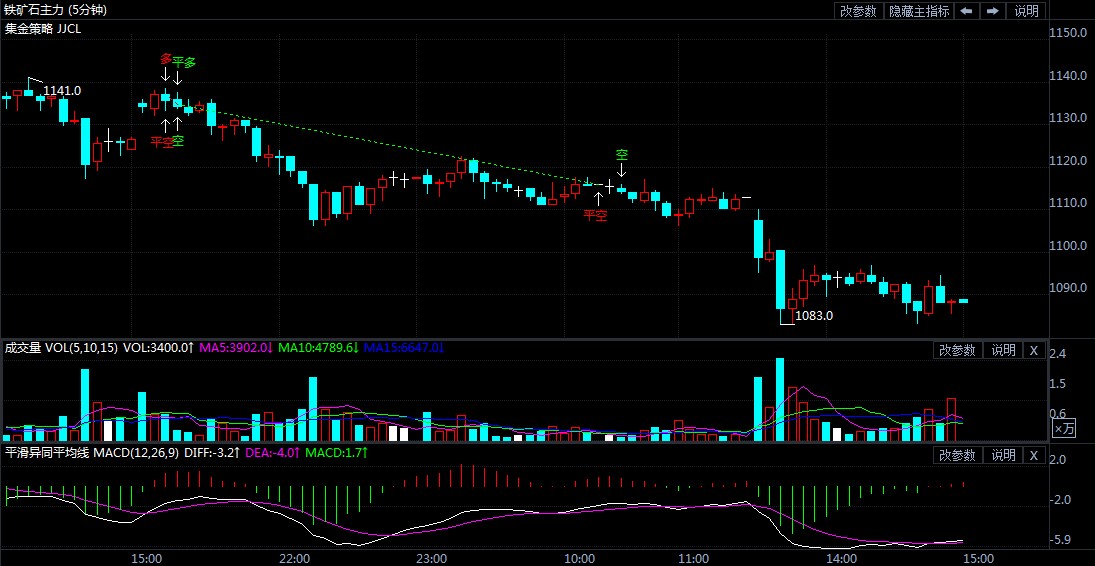Click the green 平多 signal marker
Viewport: 1095px width, 566px height.
[x=184, y=62]
